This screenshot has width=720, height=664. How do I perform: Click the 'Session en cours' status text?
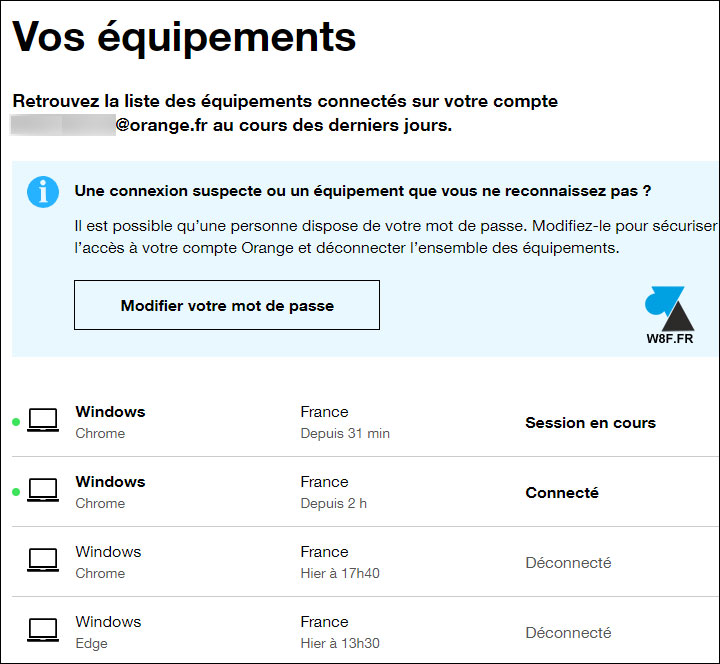591,422
